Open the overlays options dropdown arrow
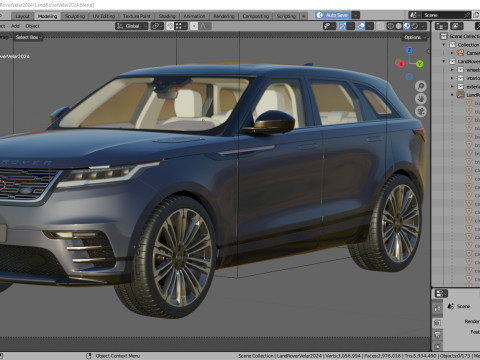Viewport: 480px width, 360px height. 369,26
